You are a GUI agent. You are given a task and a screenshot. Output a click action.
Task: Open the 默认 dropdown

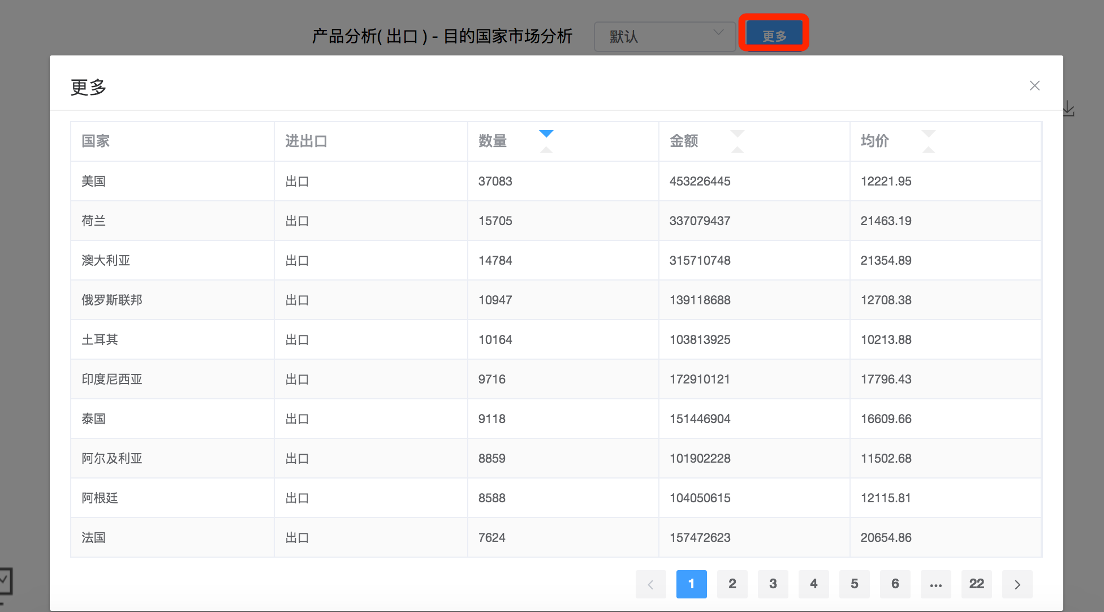(665, 36)
